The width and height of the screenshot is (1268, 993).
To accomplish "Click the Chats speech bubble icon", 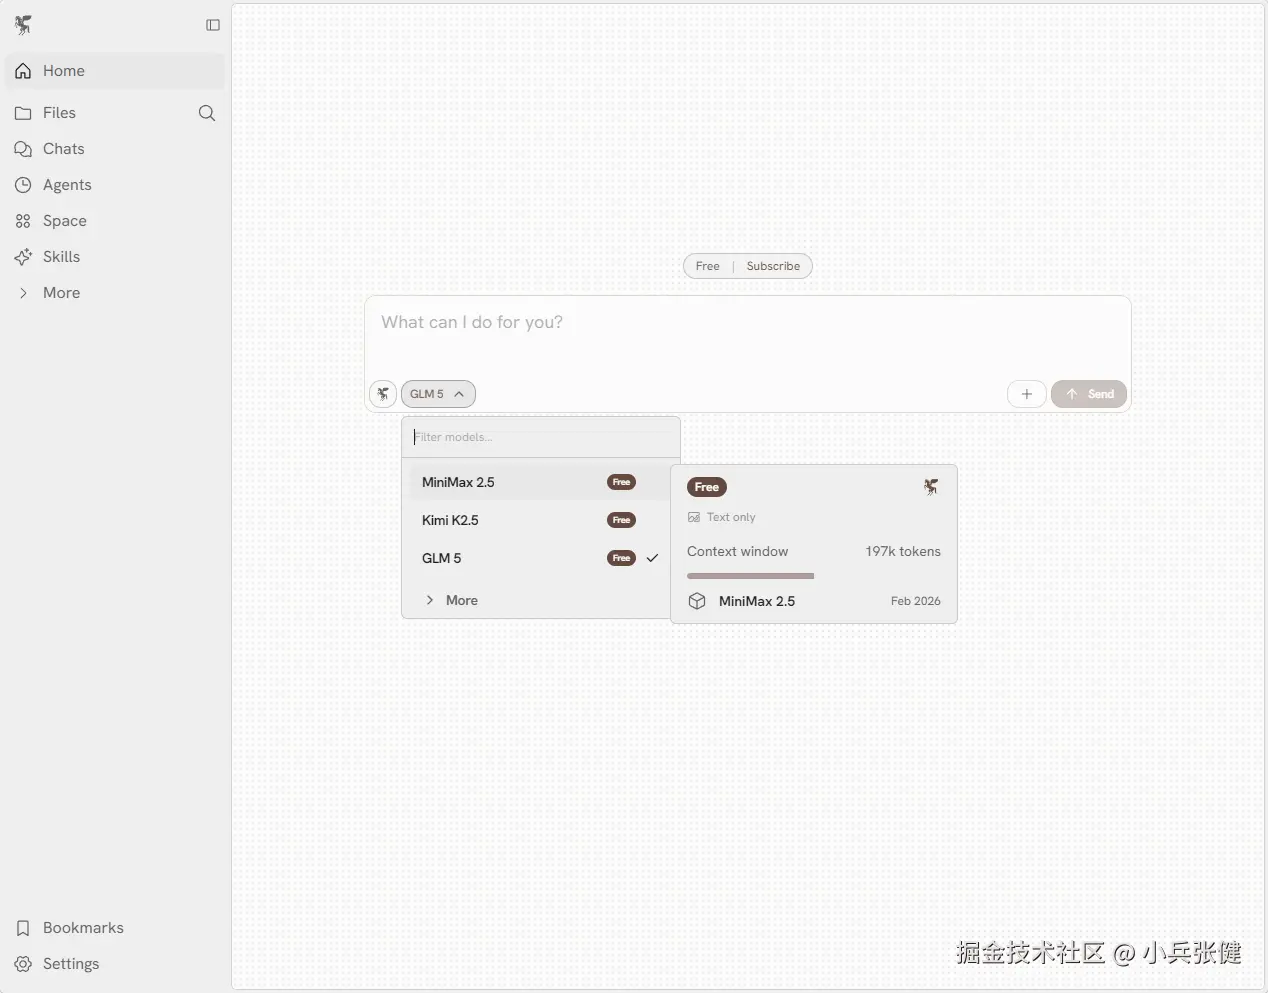I will pos(23,149).
